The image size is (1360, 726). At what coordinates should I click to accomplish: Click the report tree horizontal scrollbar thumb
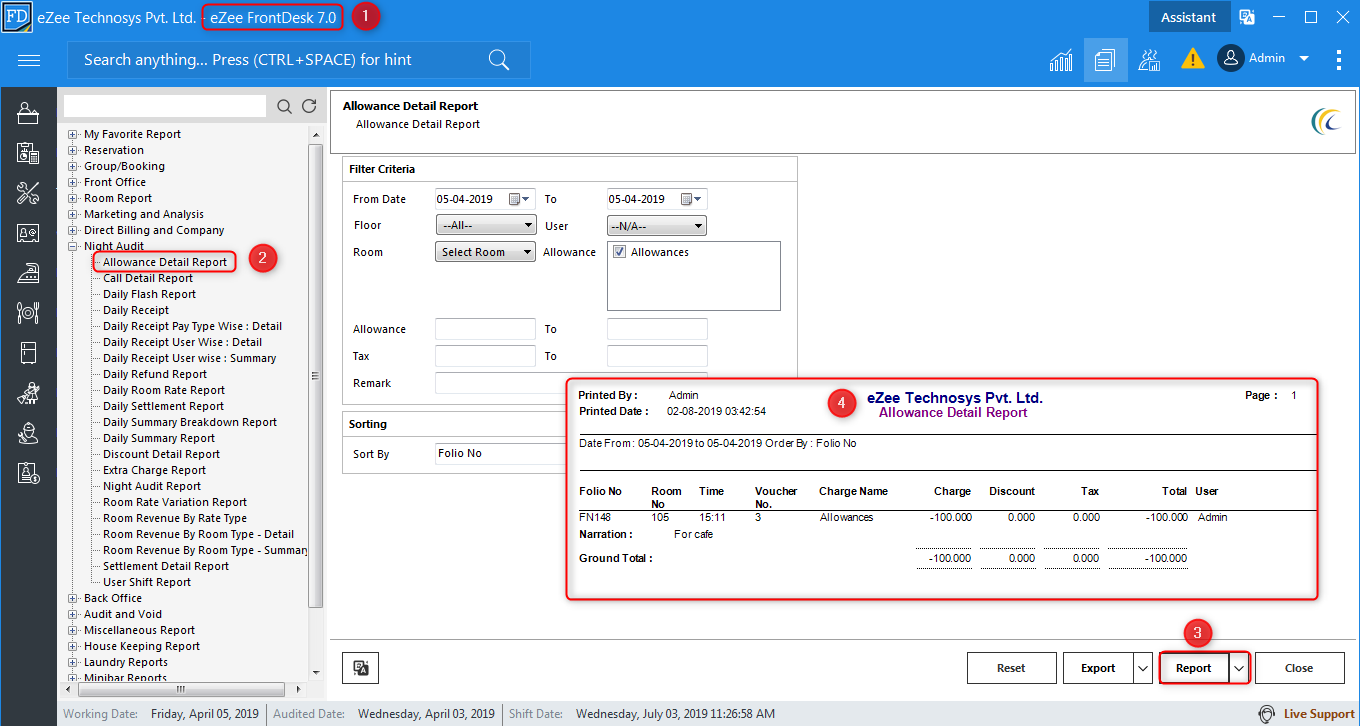pos(180,689)
